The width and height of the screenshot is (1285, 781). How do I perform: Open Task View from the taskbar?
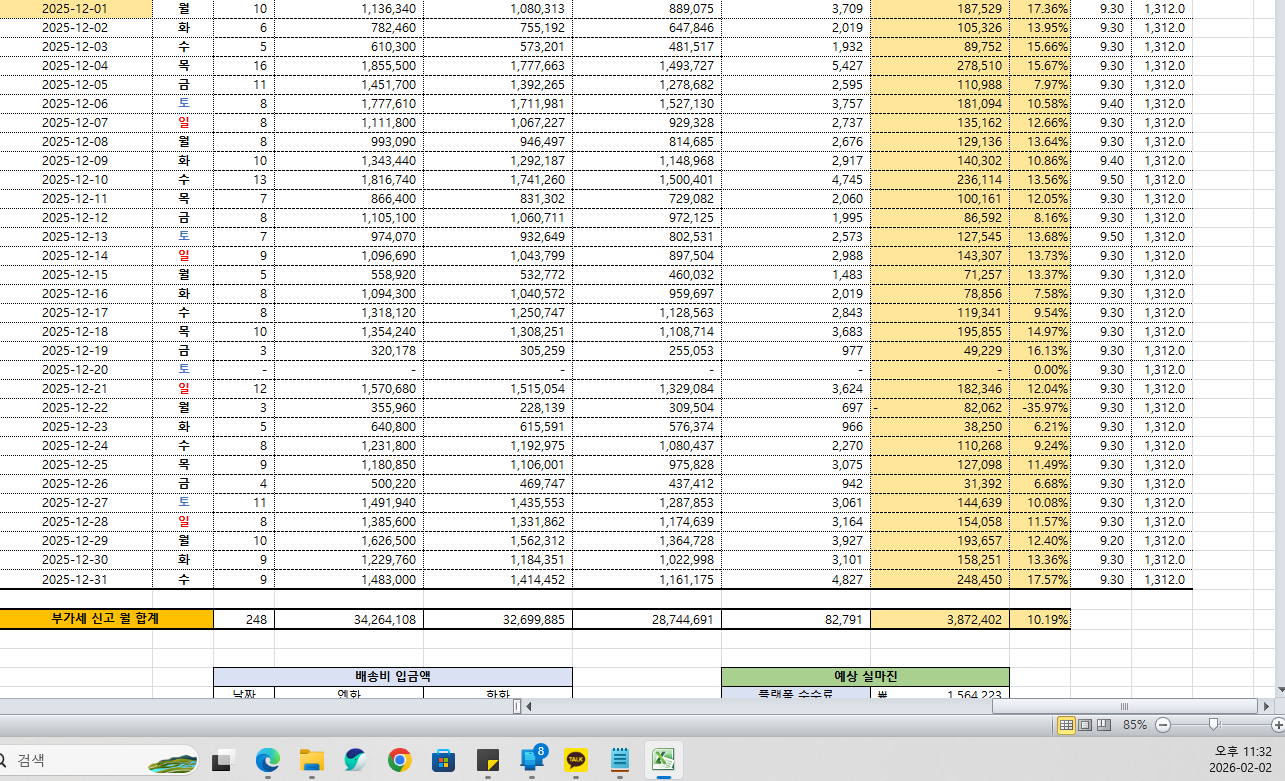(x=223, y=761)
